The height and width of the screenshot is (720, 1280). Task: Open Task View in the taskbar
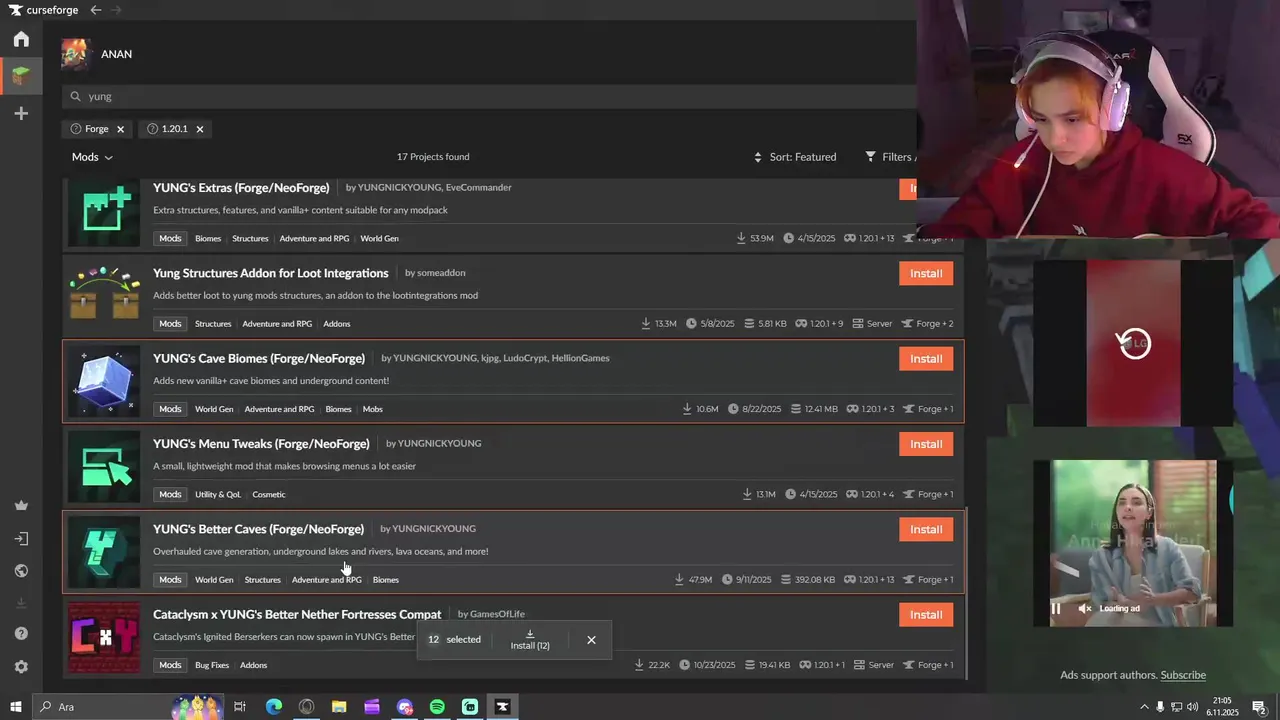click(240, 707)
